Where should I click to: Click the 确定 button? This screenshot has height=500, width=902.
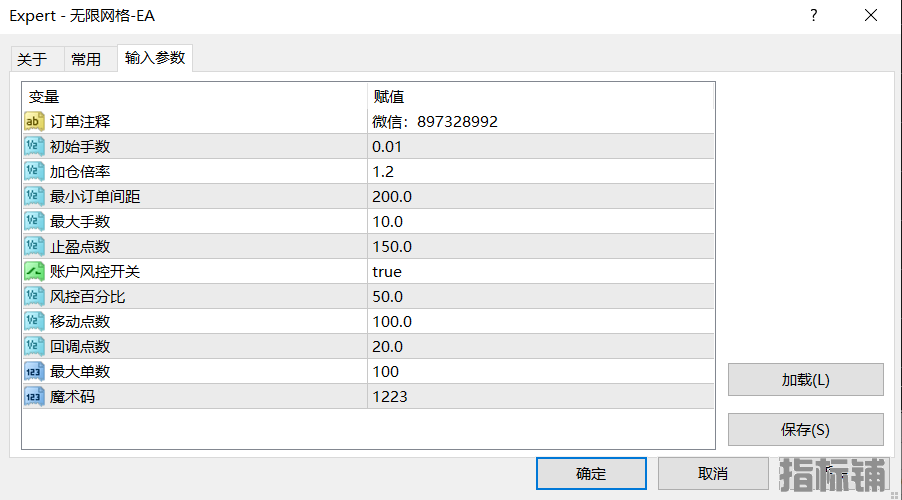tap(591, 474)
